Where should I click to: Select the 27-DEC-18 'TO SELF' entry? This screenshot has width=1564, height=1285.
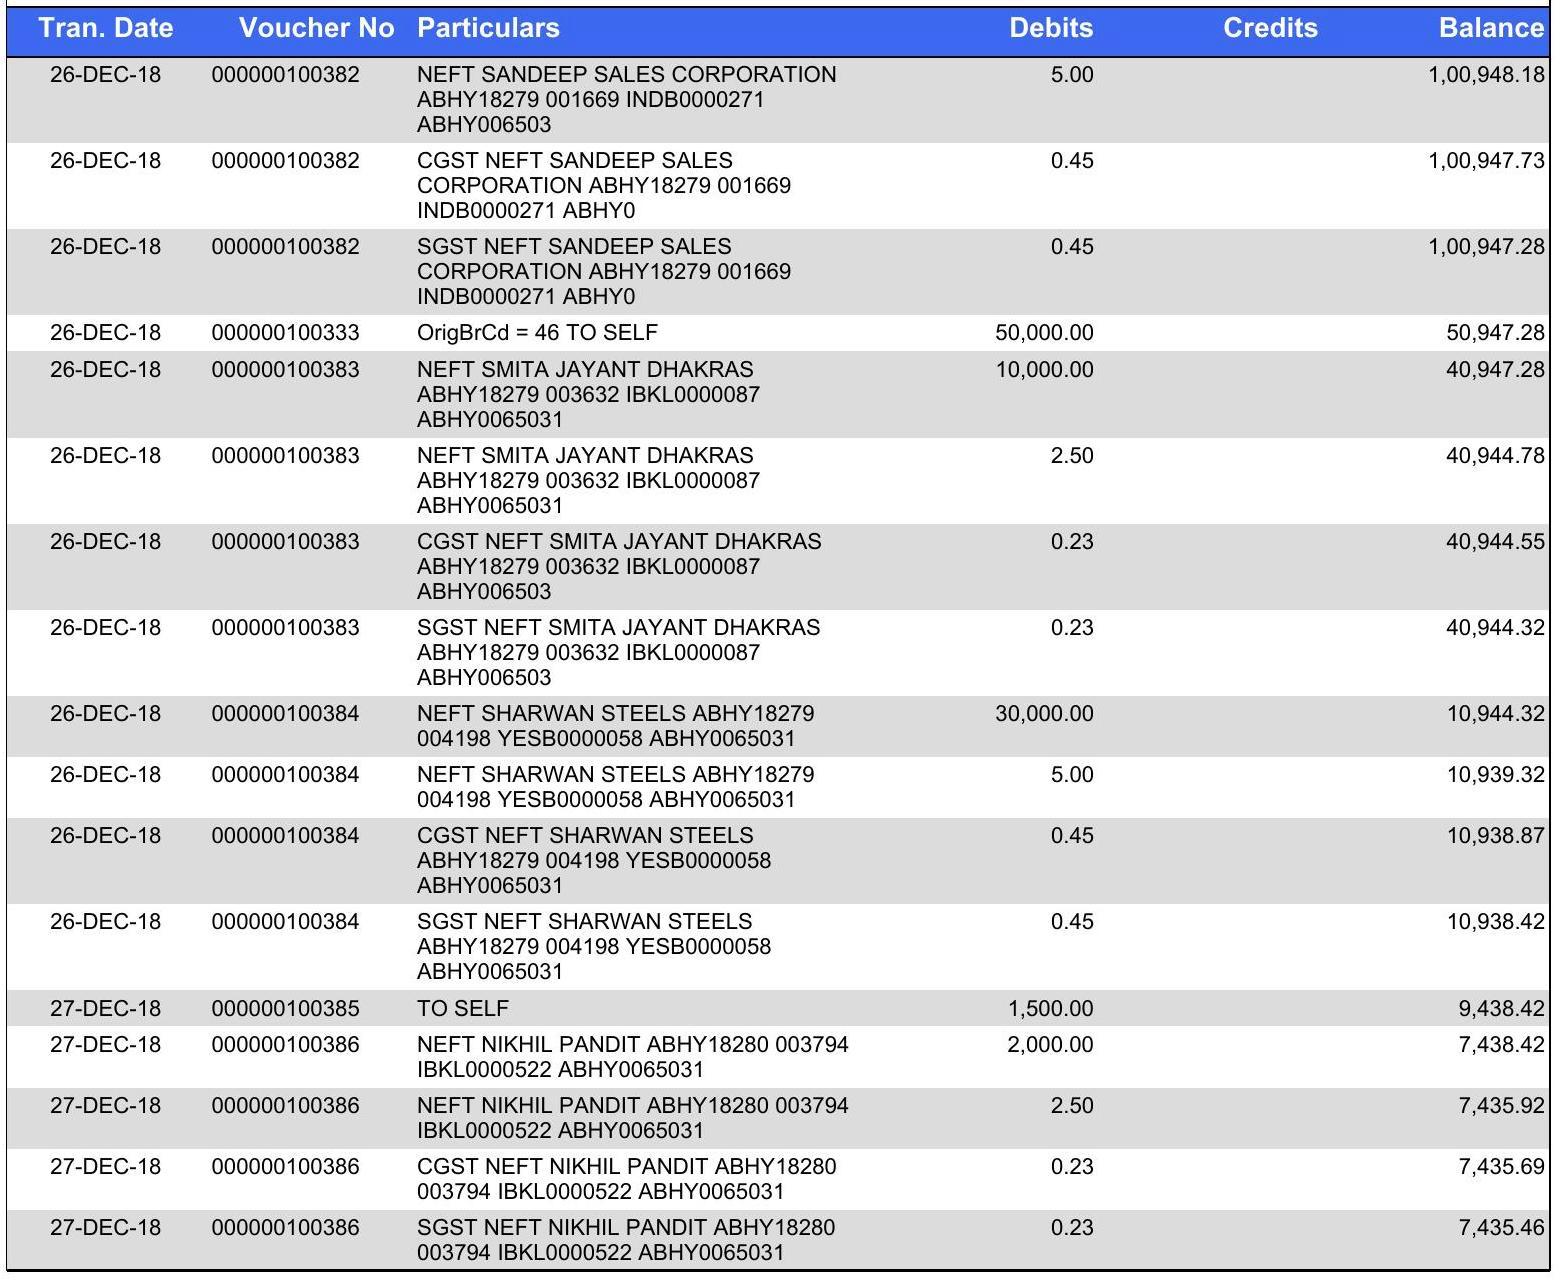click(x=463, y=1009)
